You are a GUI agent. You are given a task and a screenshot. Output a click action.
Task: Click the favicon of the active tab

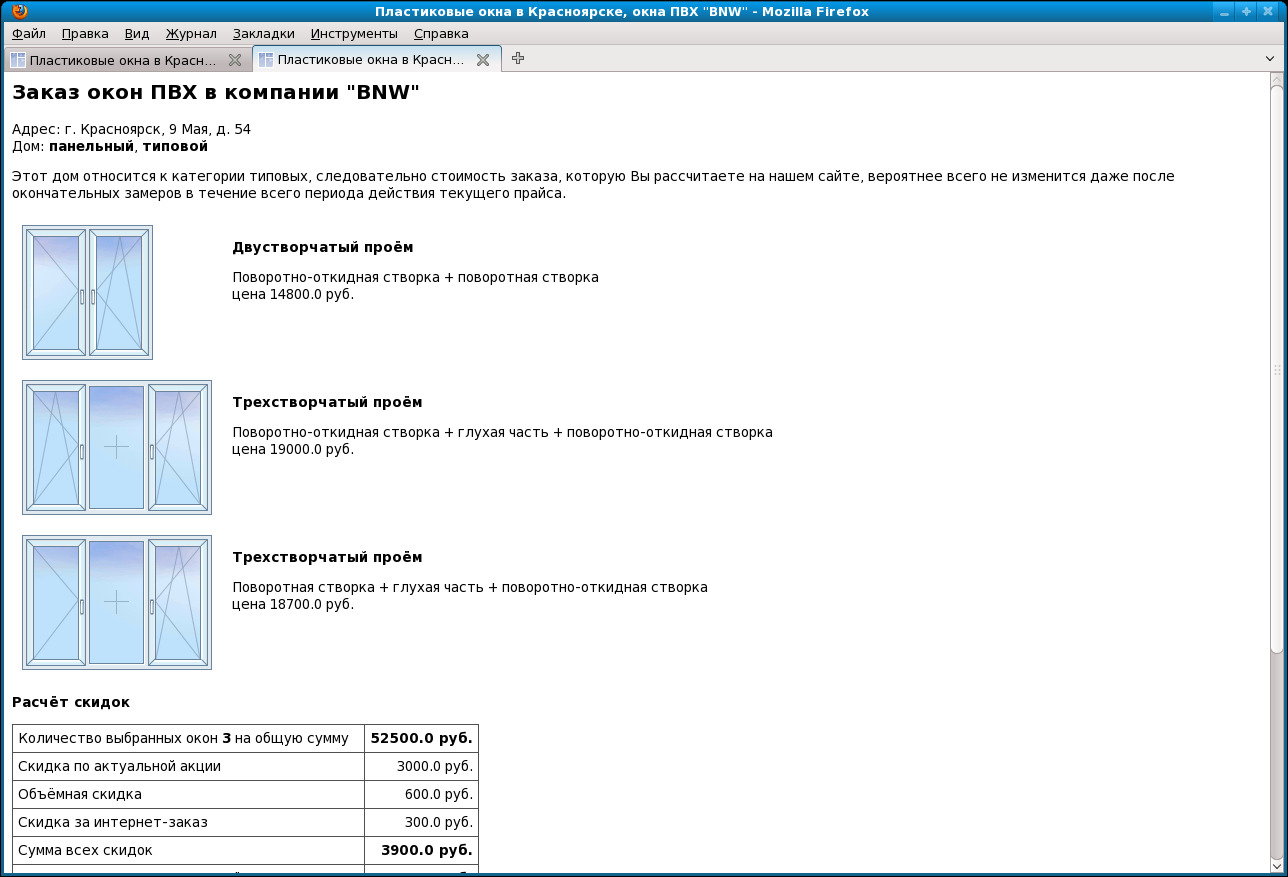pos(266,60)
